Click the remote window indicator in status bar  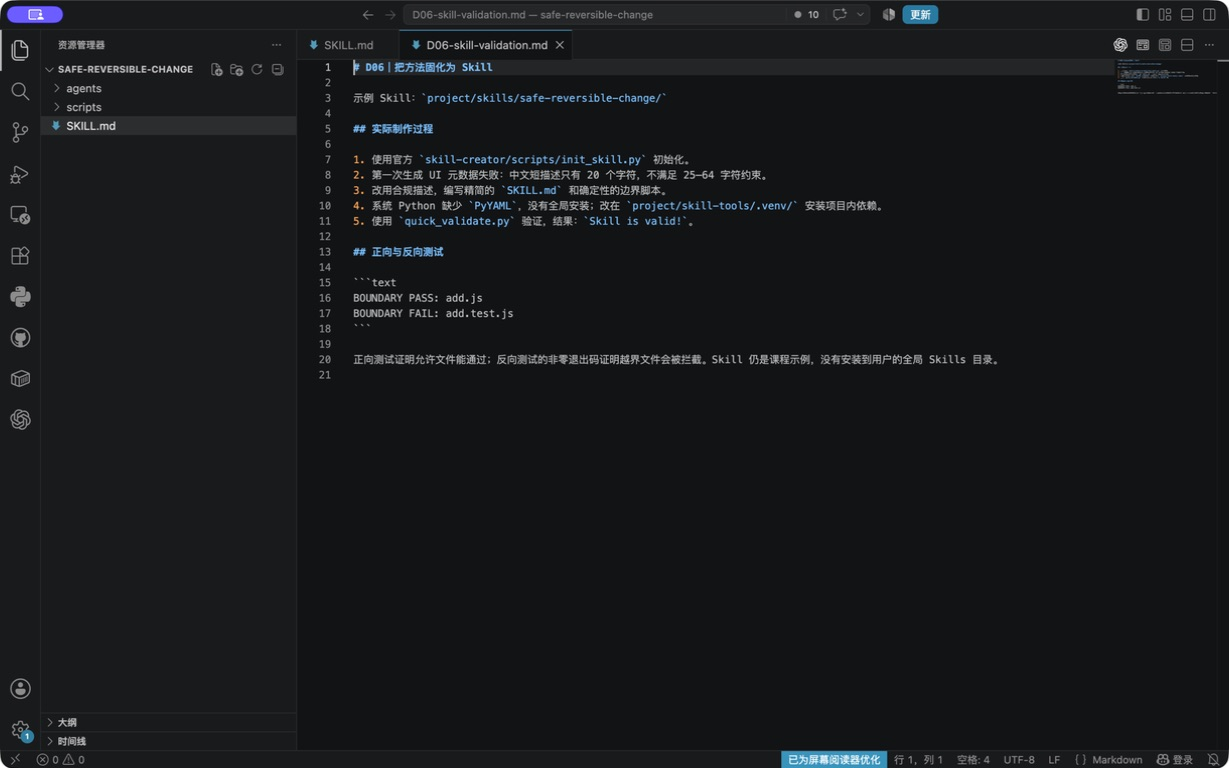coord(15,760)
